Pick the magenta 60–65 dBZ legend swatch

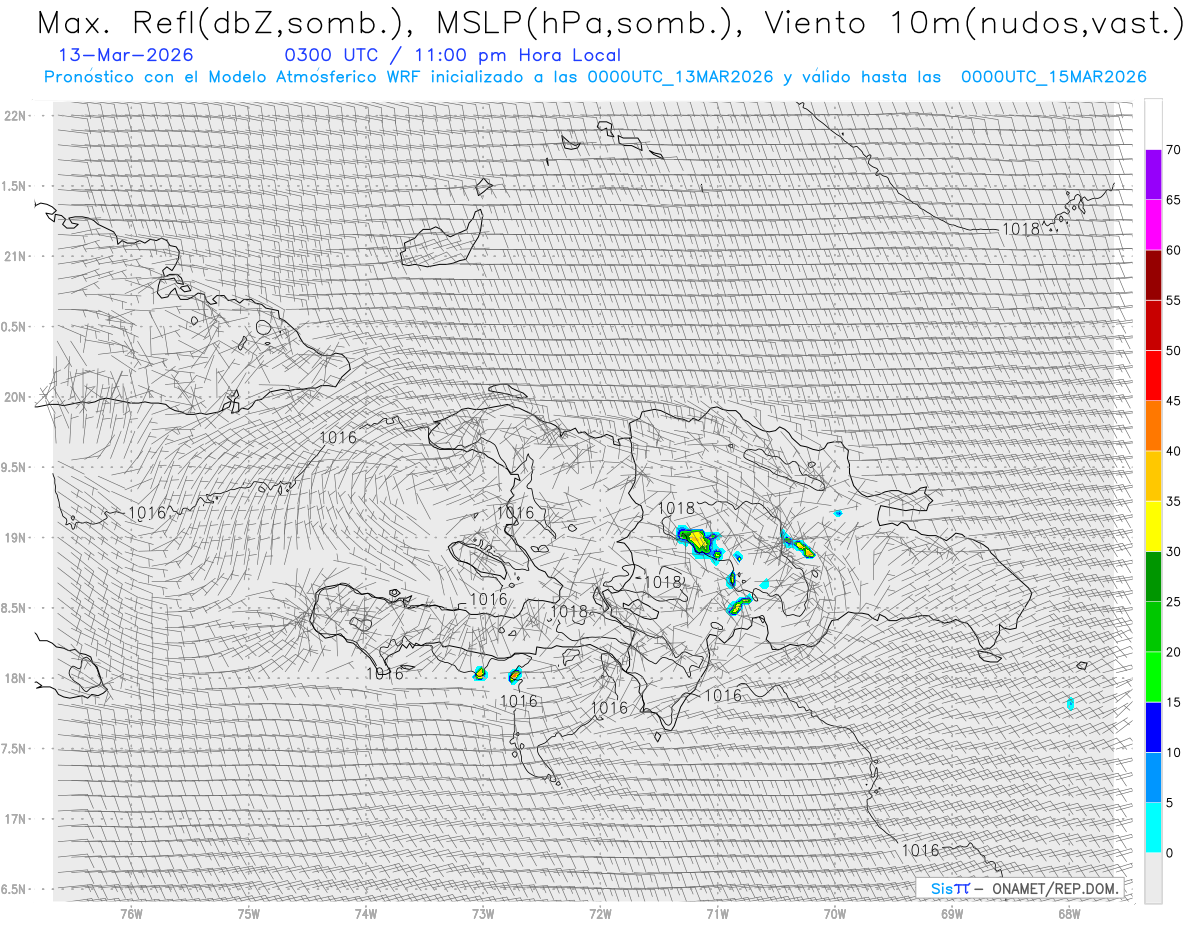(x=1153, y=225)
